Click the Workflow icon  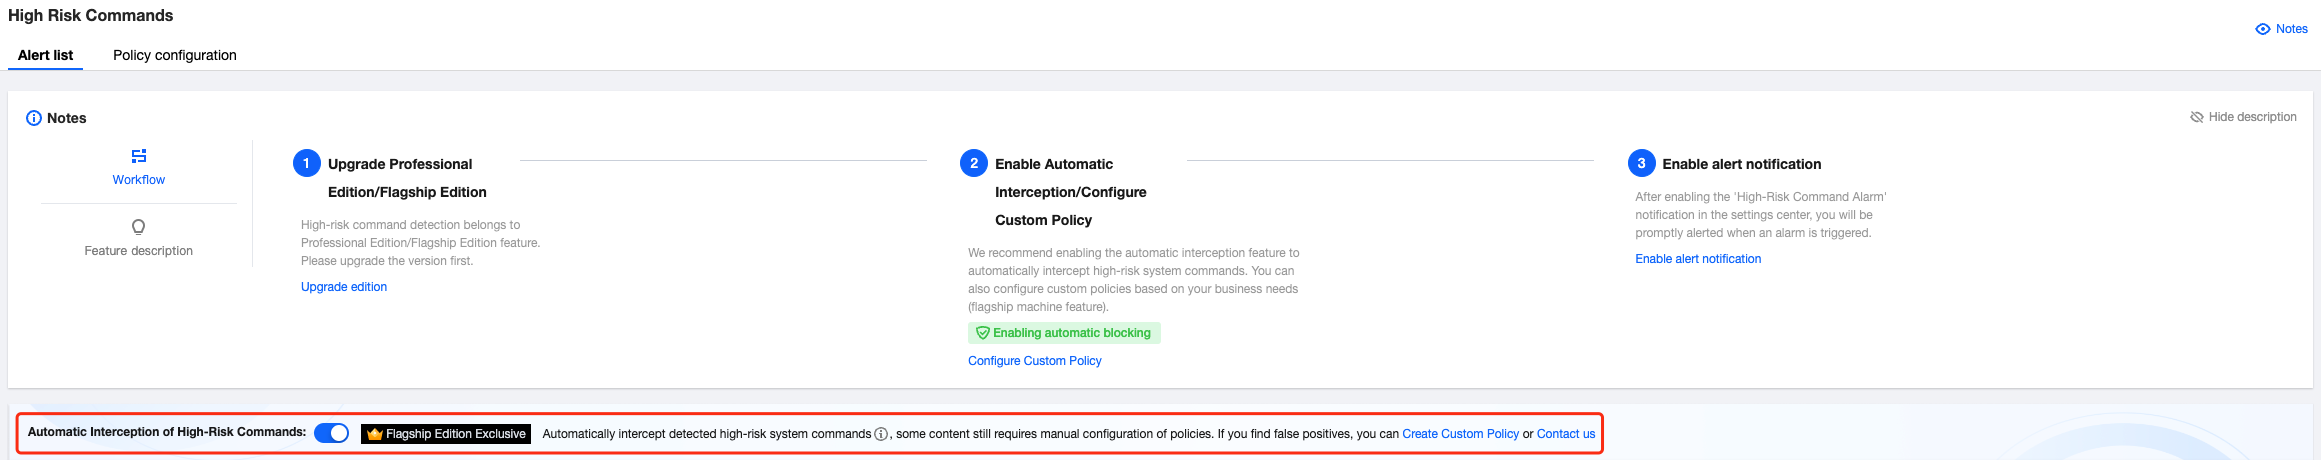coord(139,156)
